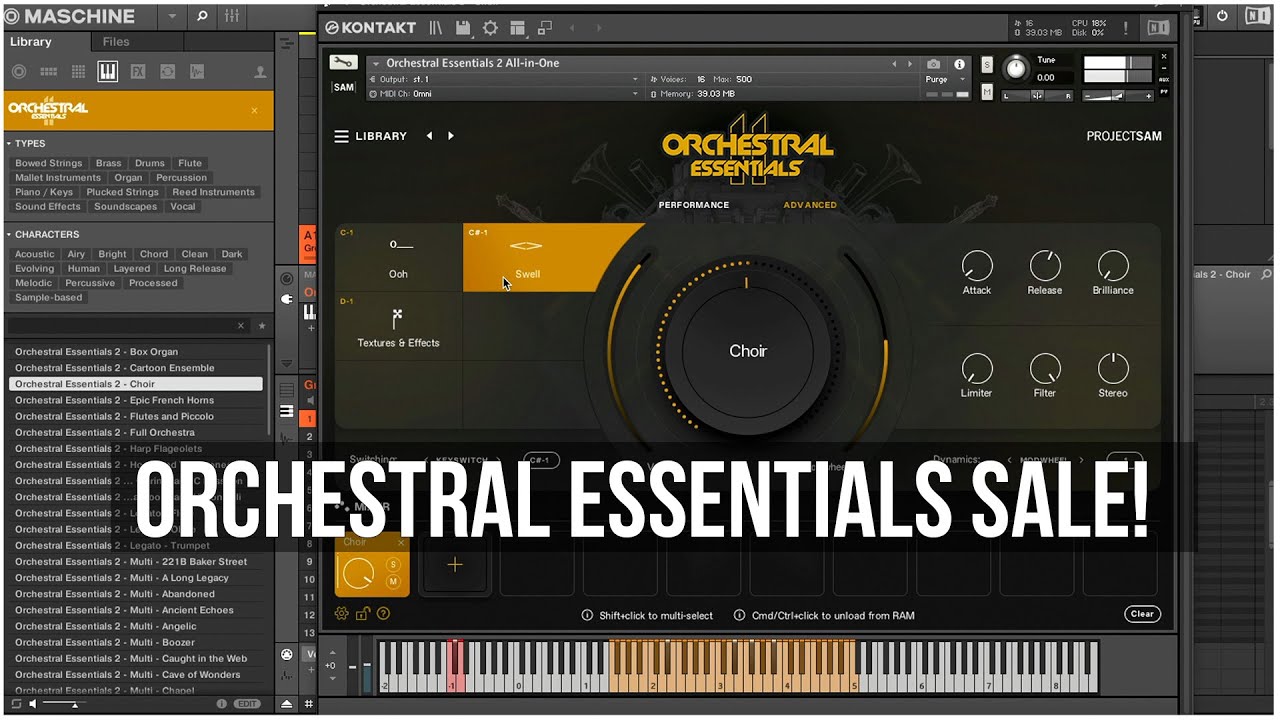Viewport: 1280px width, 720px height.
Task: Open the LIBRARY hamburger menu
Action: [x=341, y=136]
